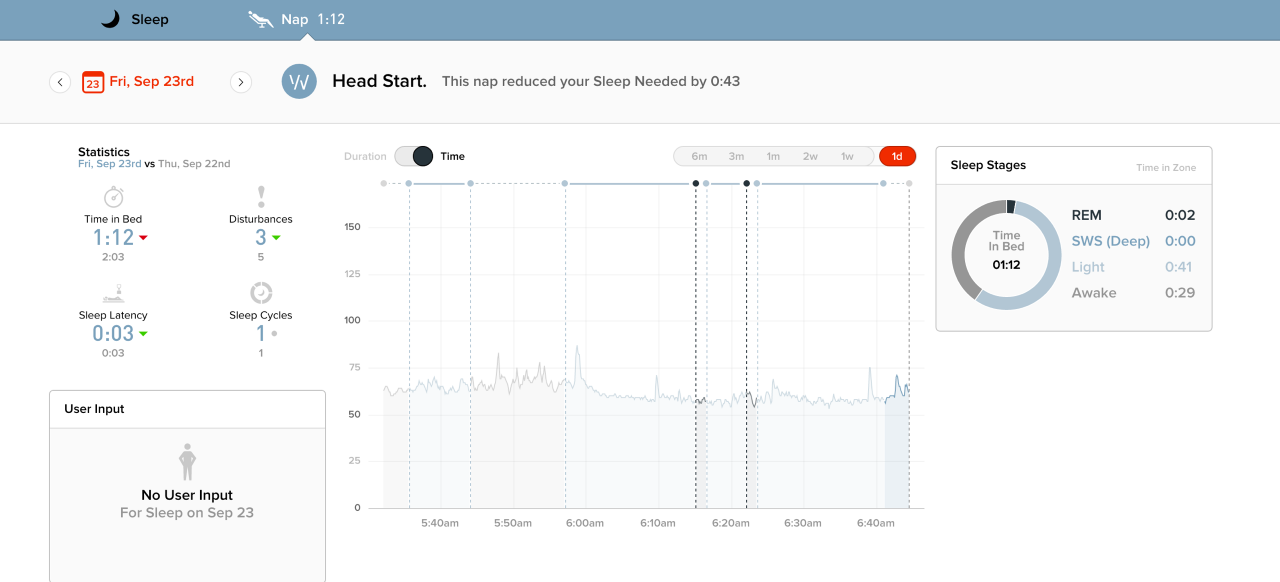Click the Sleep Latency bed icon
Screen dimensions: 1280x582
pos(113,293)
